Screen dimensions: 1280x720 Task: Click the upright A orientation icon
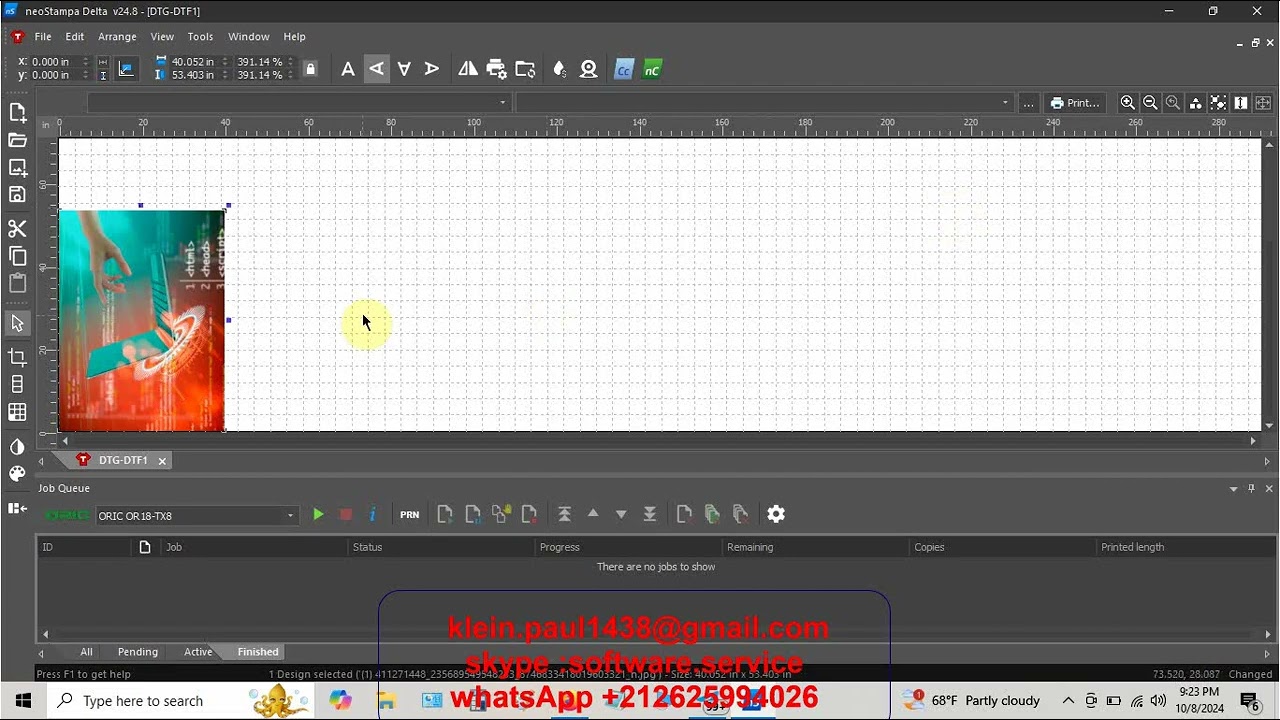pyautogui.click(x=348, y=69)
